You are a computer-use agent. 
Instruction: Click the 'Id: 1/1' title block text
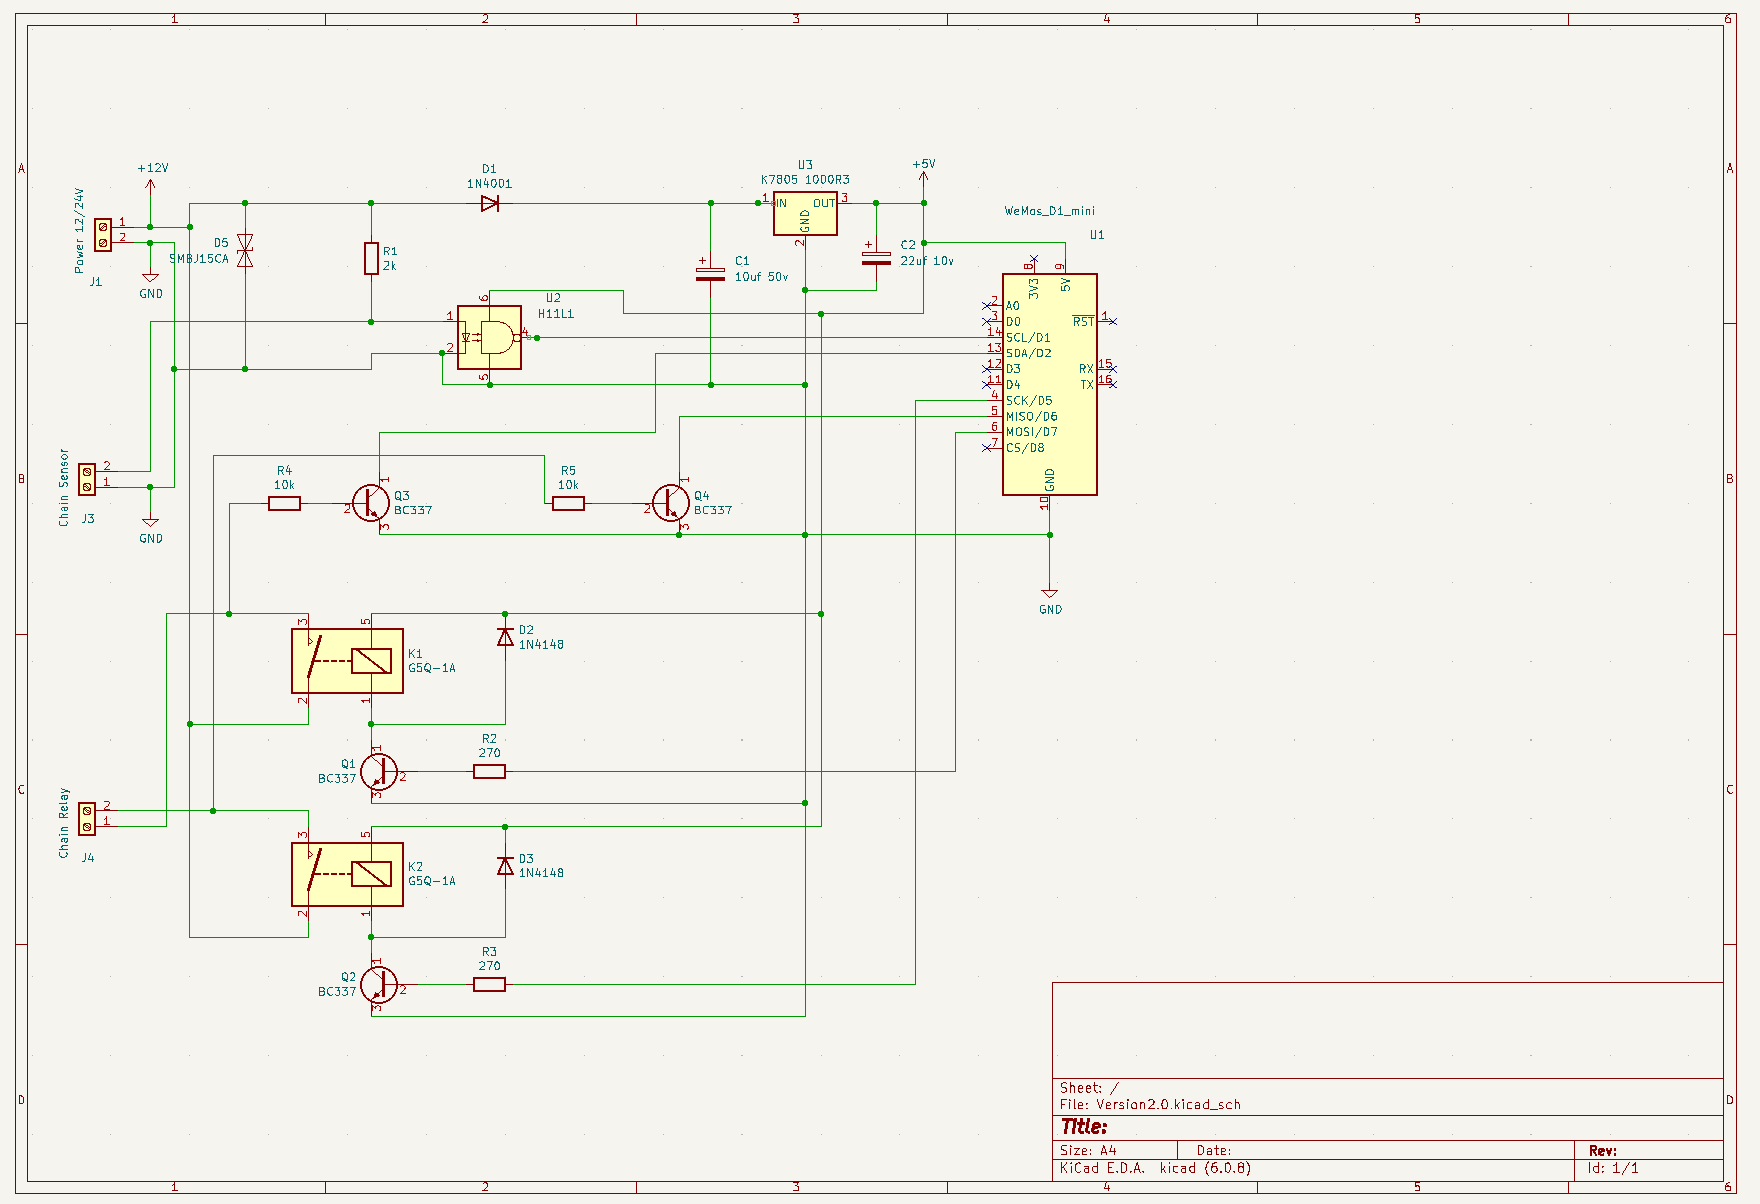[1612, 1168]
